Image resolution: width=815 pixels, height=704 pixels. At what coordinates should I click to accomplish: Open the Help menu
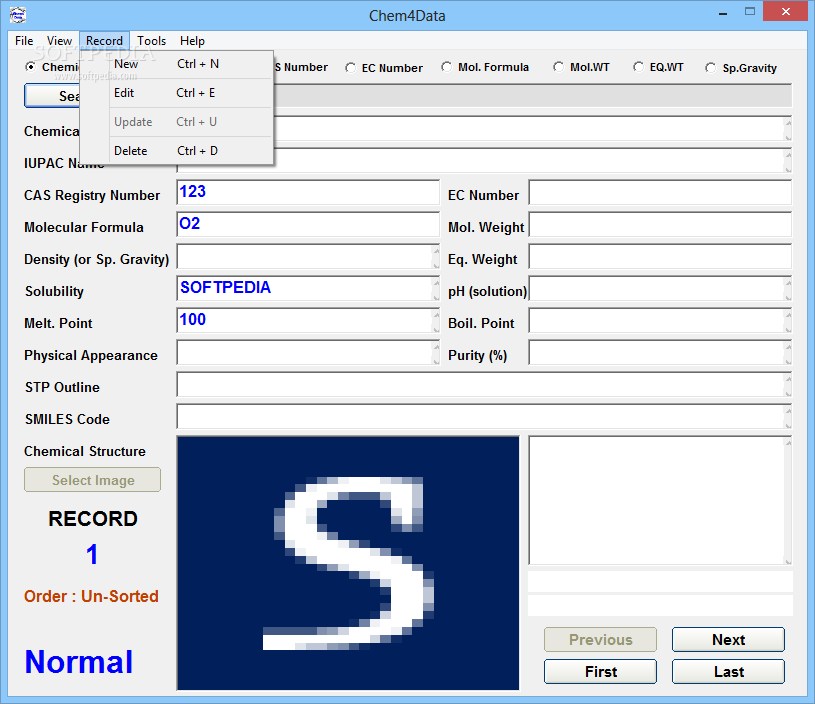coord(192,41)
